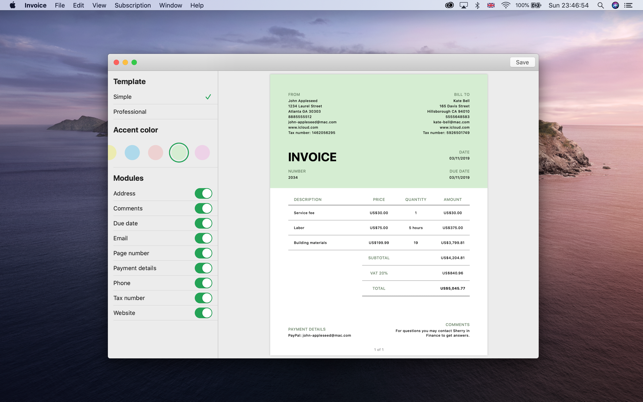Click the SUBTOTAL label in preview
This screenshot has width=643, height=402.
click(379, 258)
